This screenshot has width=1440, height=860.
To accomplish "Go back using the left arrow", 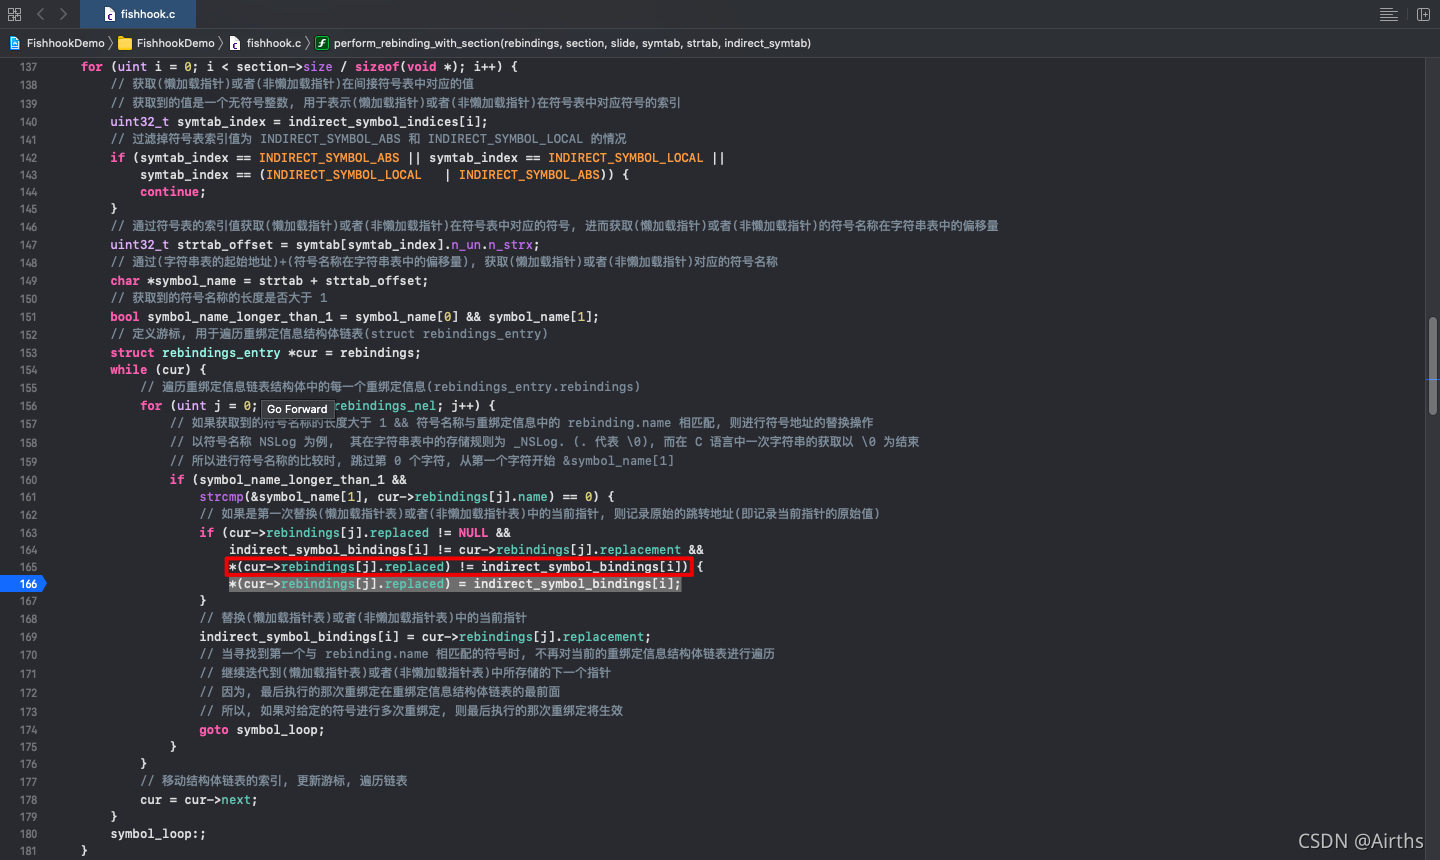I will (41, 14).
